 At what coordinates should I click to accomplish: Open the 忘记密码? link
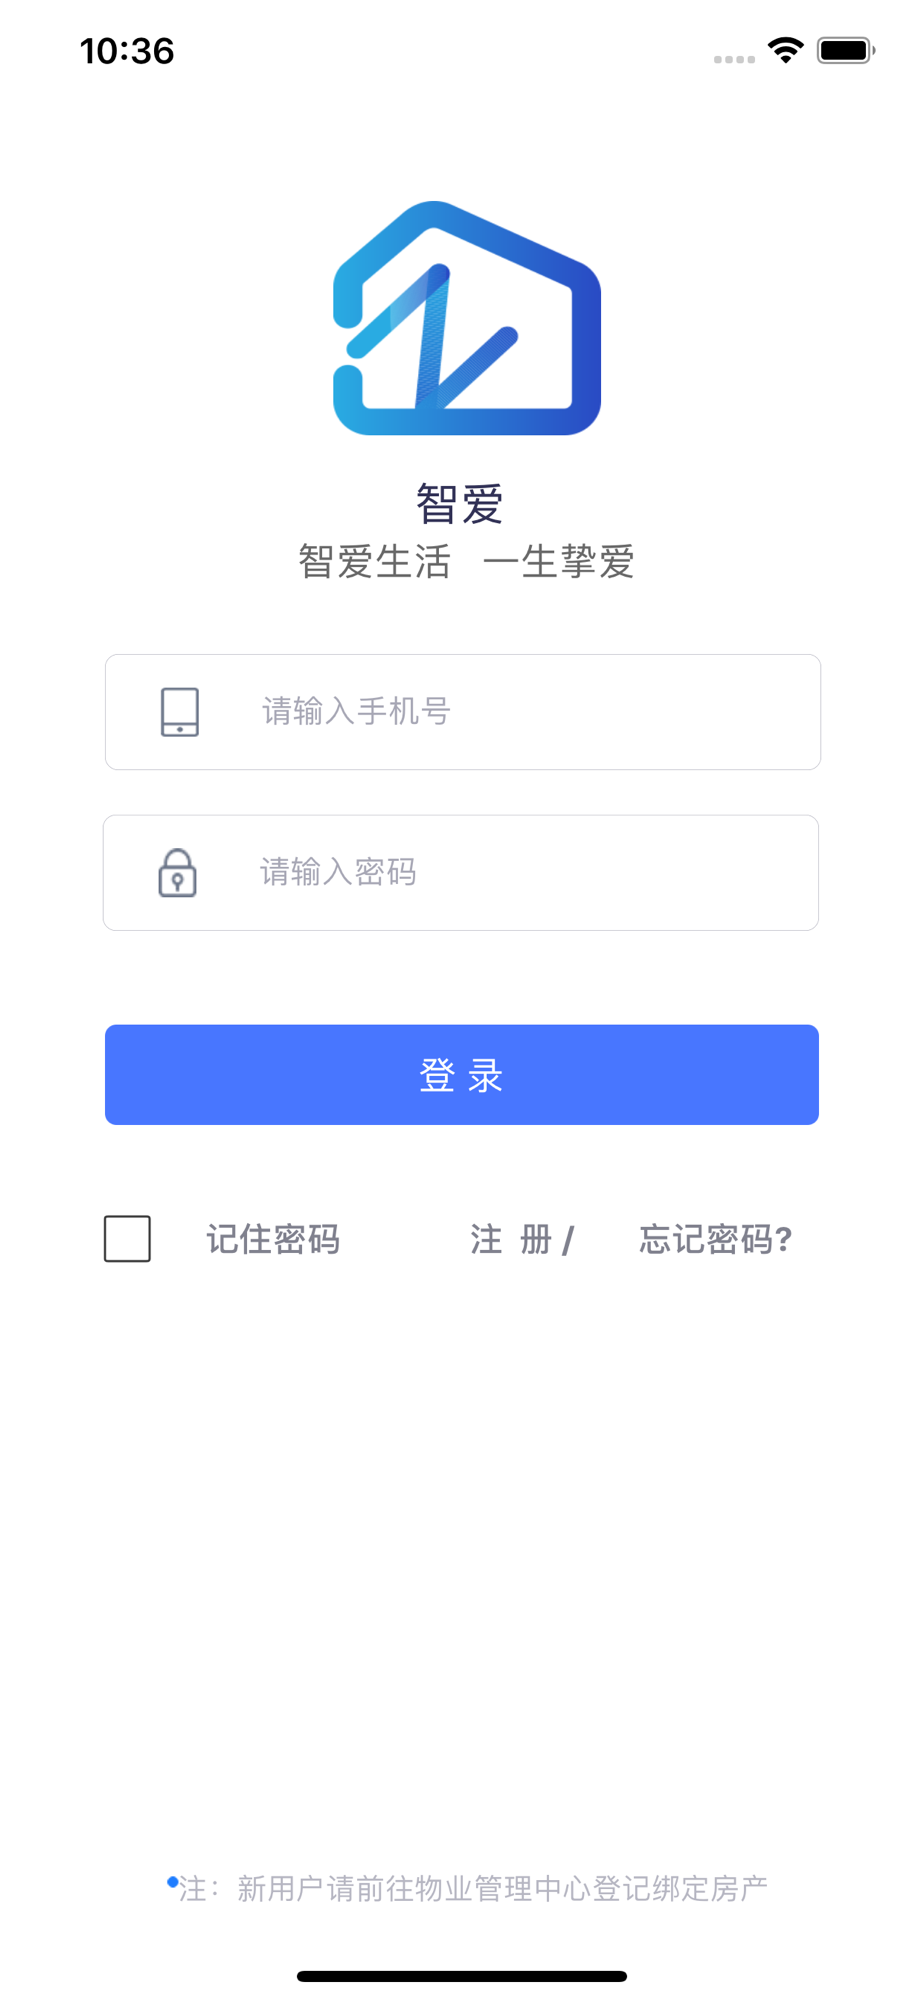click(x=716, y=1240)
